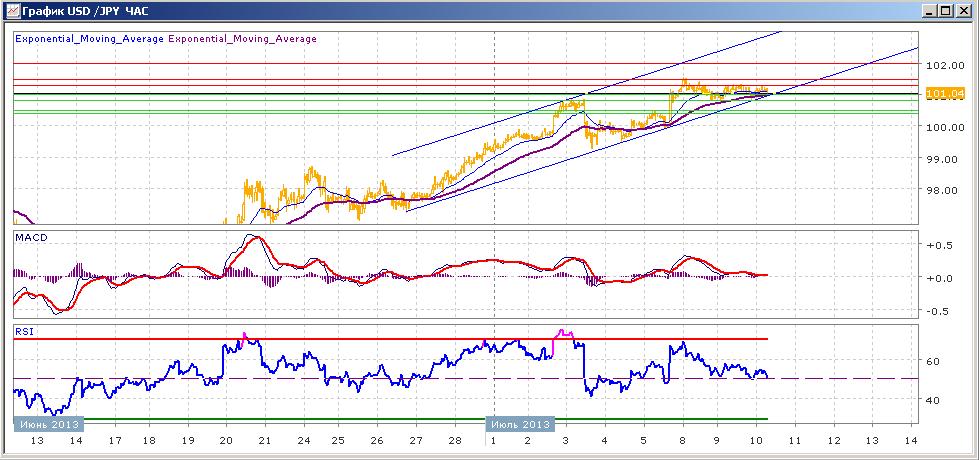Close the USD/JPY chart window
Viewport: 979px width, 460px height.
click(963, 11)
